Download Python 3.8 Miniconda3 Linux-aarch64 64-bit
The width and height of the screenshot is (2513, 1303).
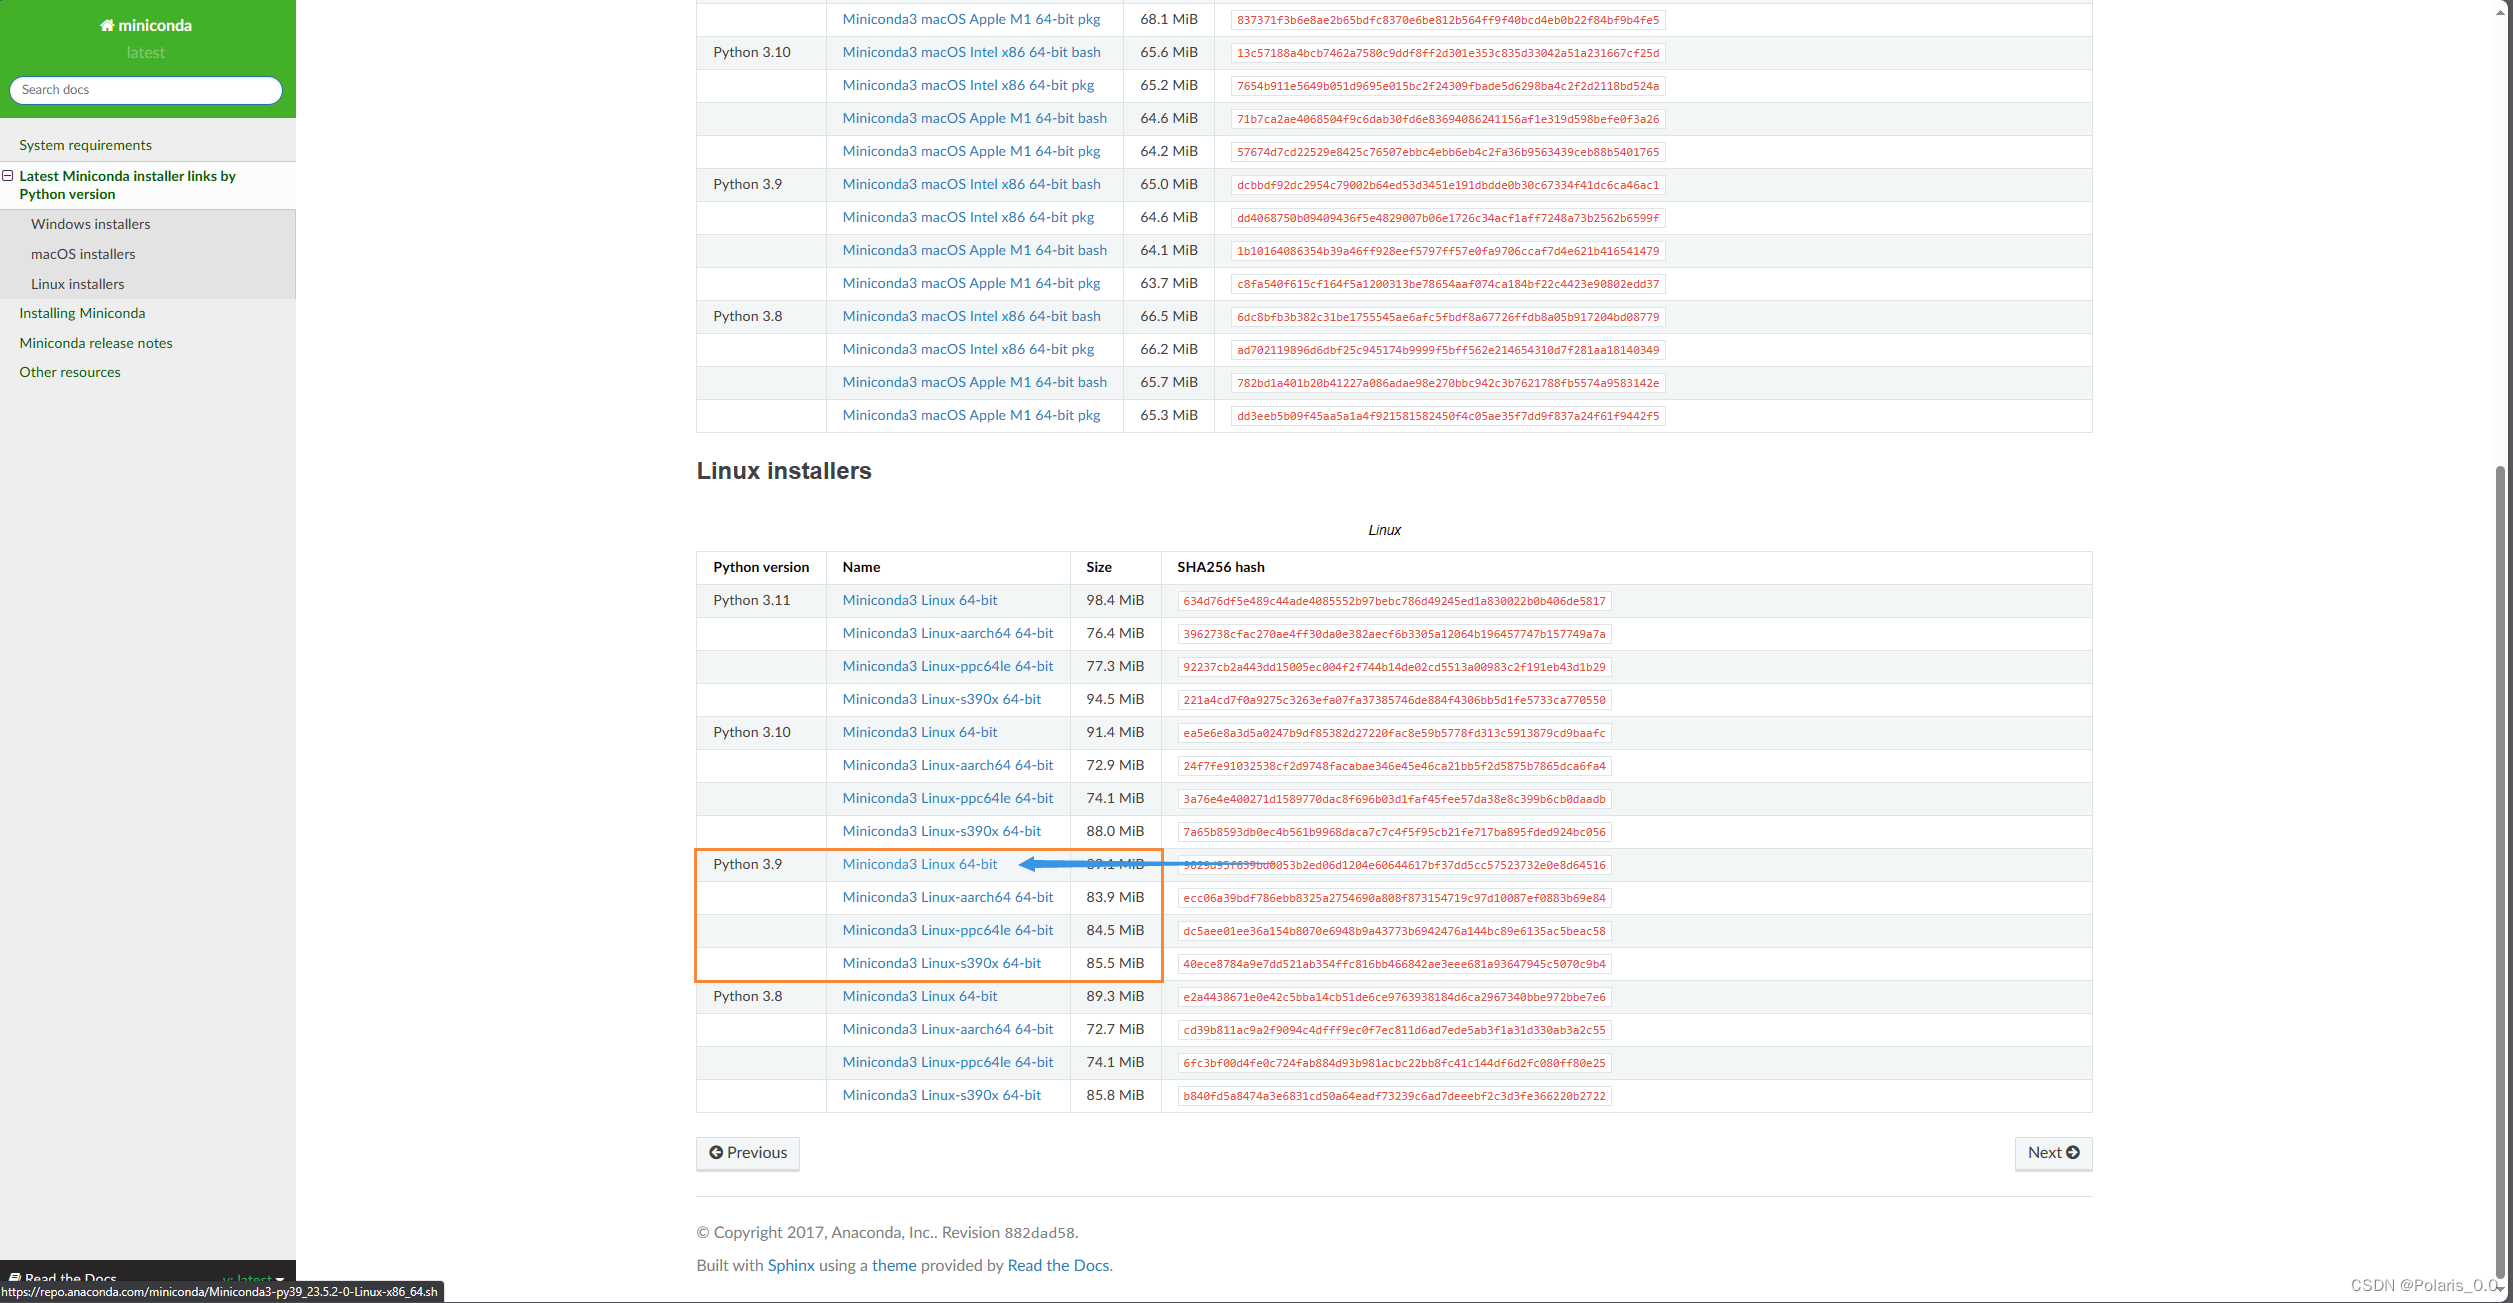(x=948, y=1029)
